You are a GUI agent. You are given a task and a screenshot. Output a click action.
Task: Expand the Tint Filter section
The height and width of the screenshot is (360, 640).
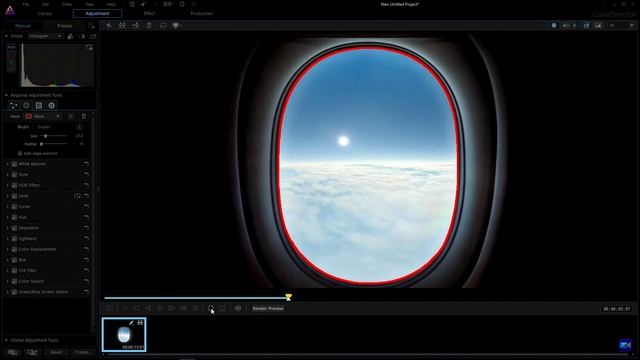tap(8, 270)
